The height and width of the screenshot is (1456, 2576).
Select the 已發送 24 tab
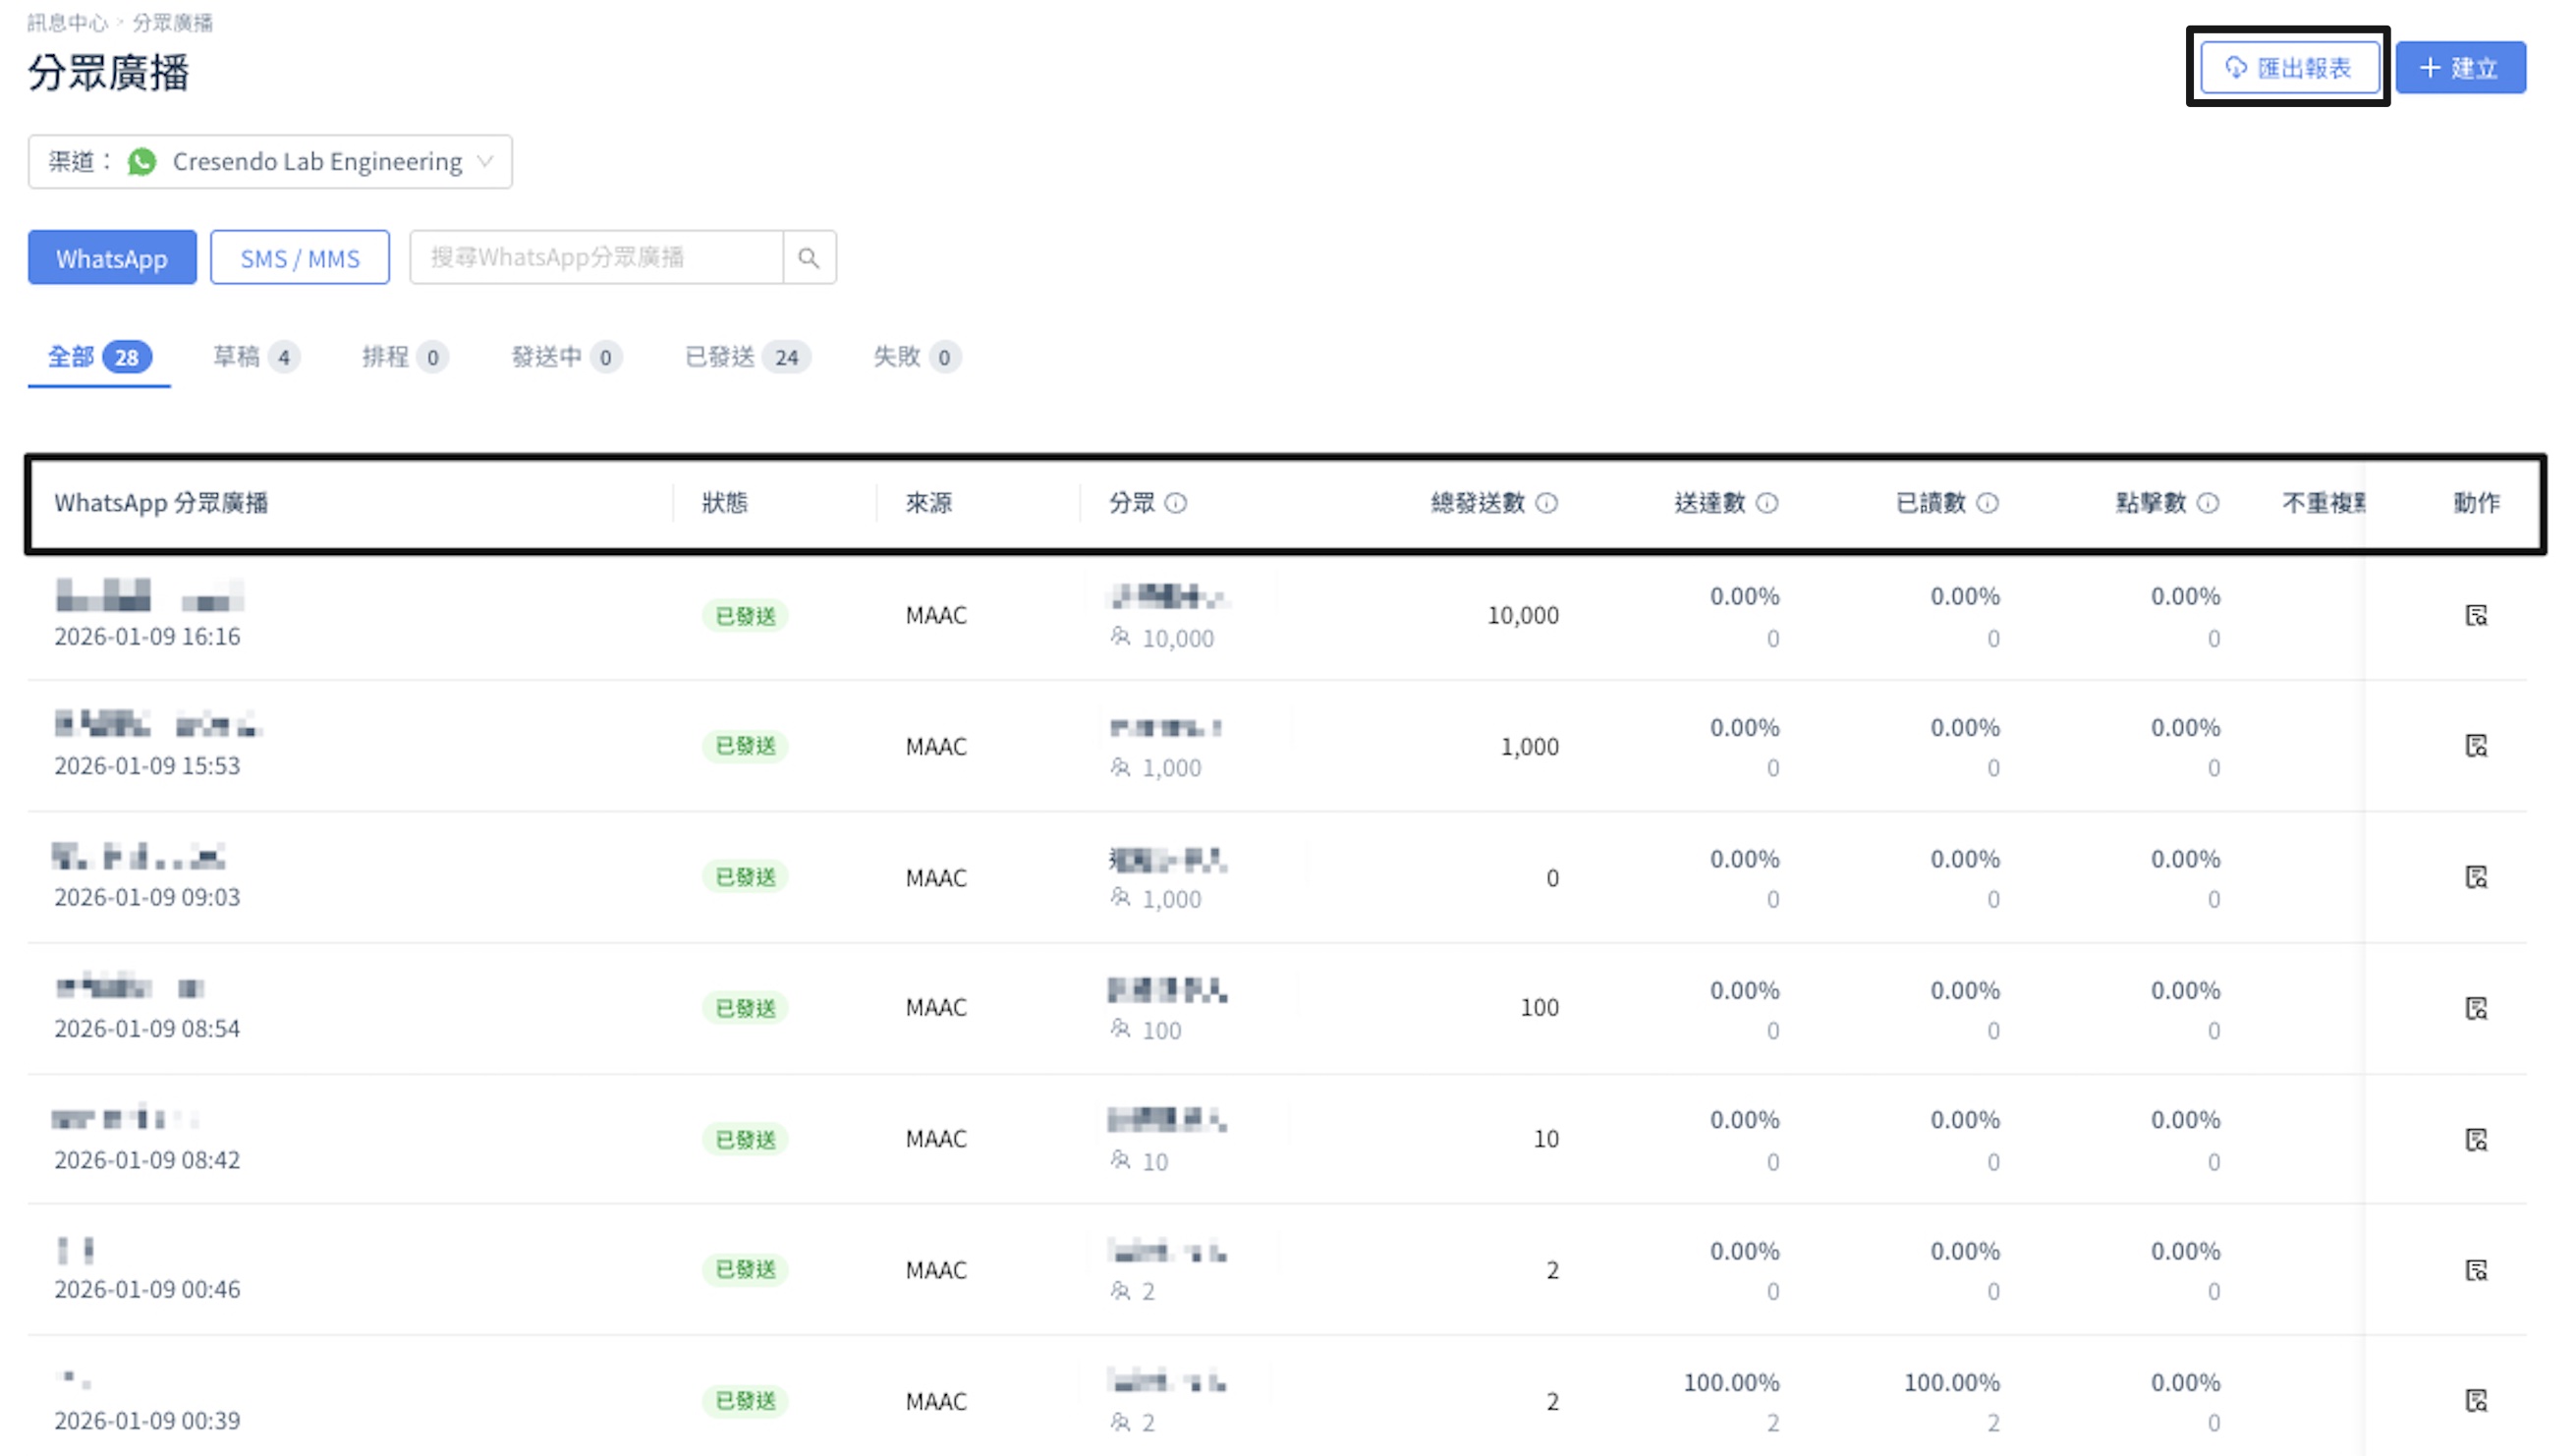pos(747,357)
